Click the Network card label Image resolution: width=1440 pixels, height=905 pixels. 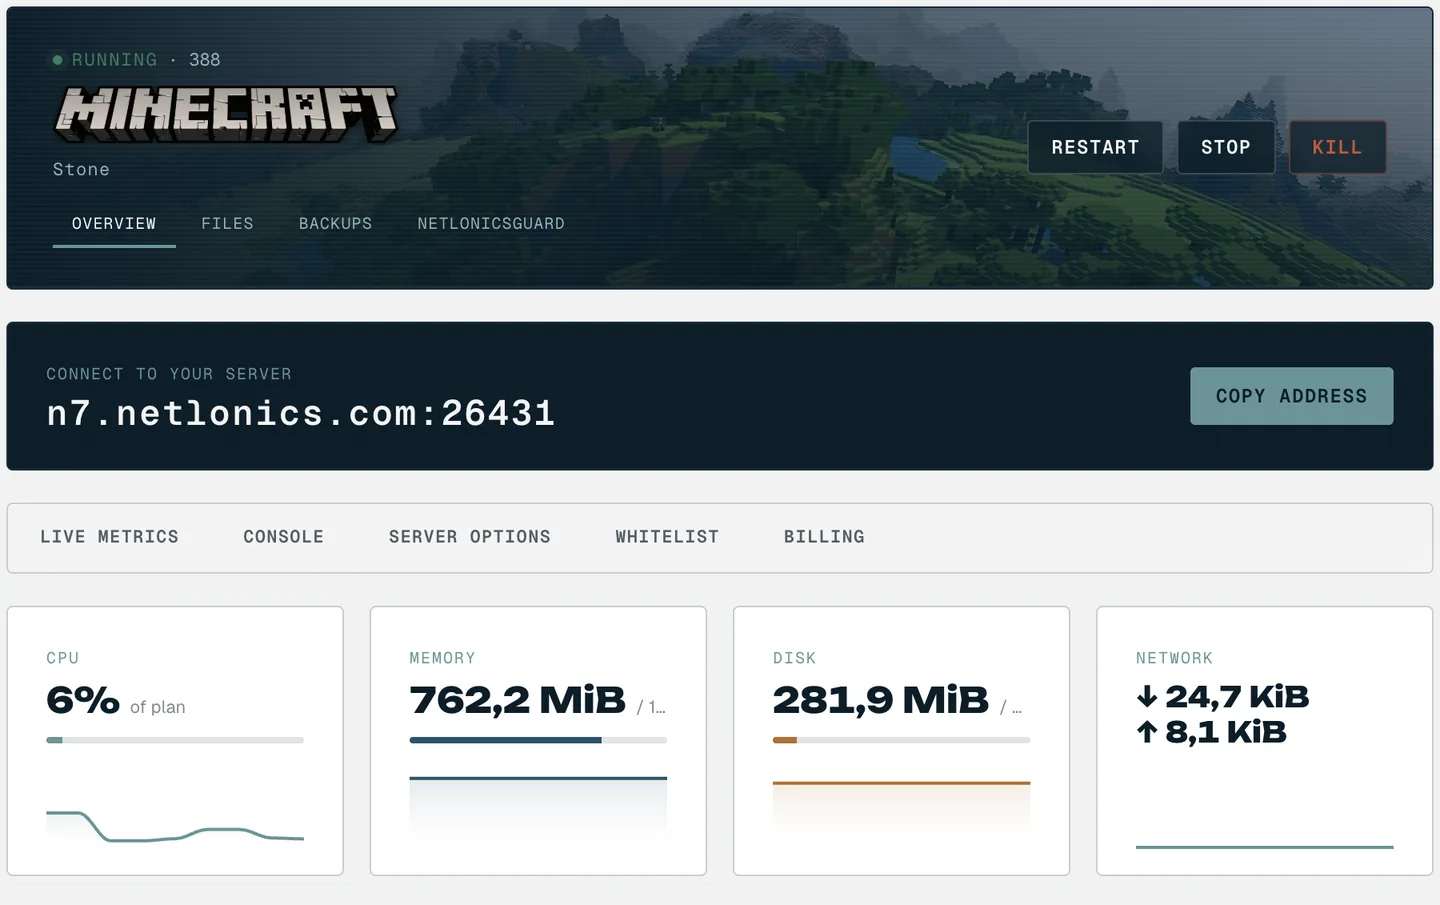click(1174, 658)
